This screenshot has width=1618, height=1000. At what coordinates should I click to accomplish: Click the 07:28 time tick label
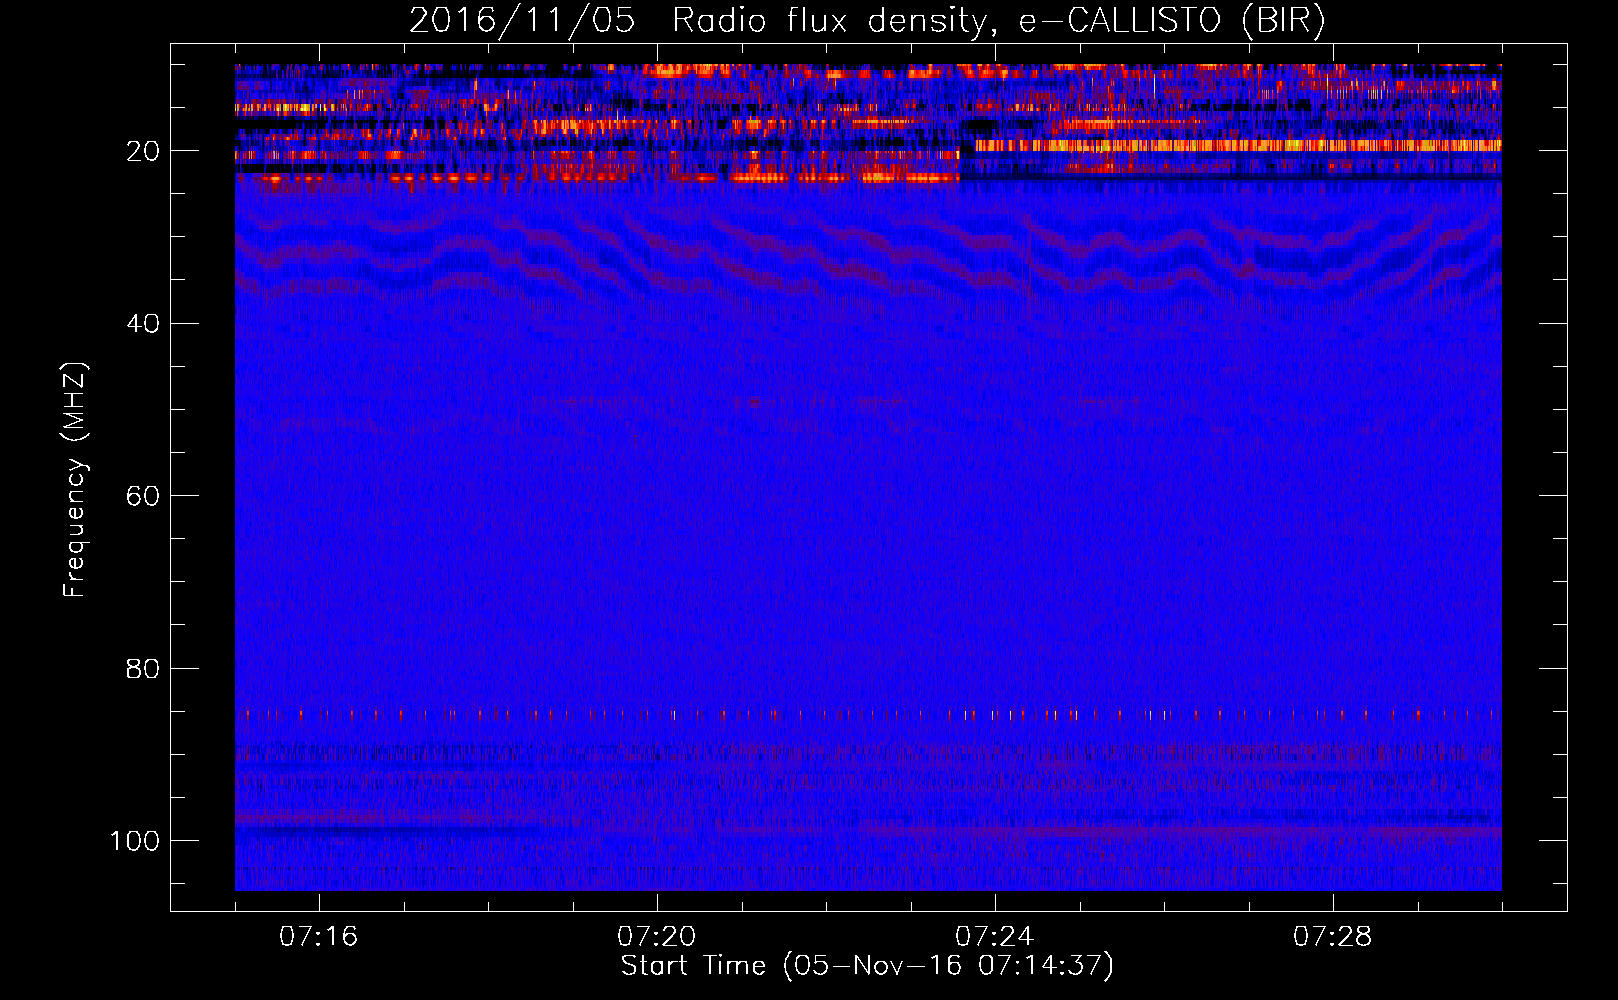(x=1332, y=937)
